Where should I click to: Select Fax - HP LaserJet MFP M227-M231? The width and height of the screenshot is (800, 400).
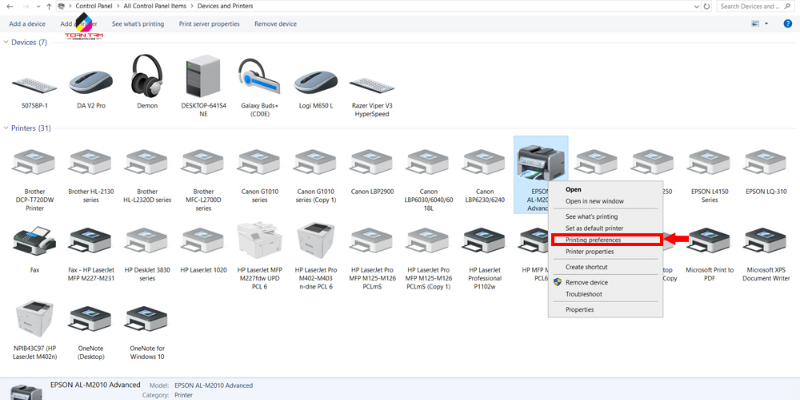click(91, 241)
